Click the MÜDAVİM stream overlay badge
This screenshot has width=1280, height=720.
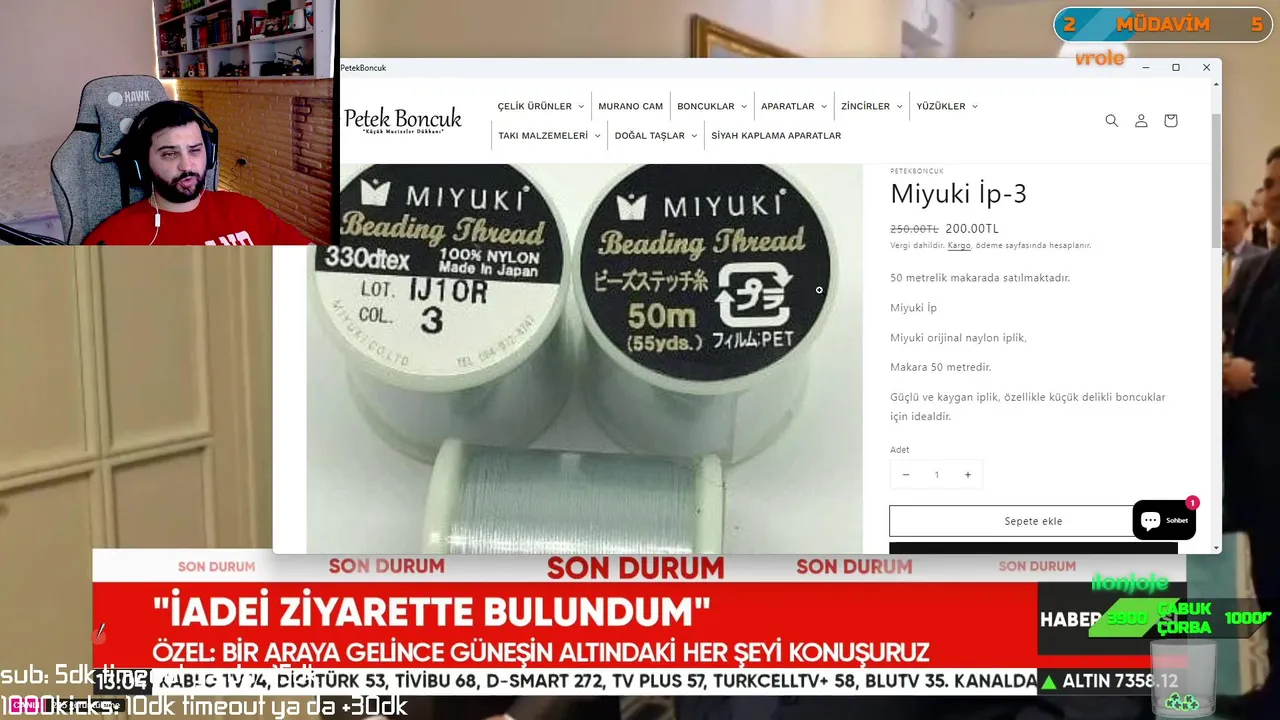(1163, 25)
